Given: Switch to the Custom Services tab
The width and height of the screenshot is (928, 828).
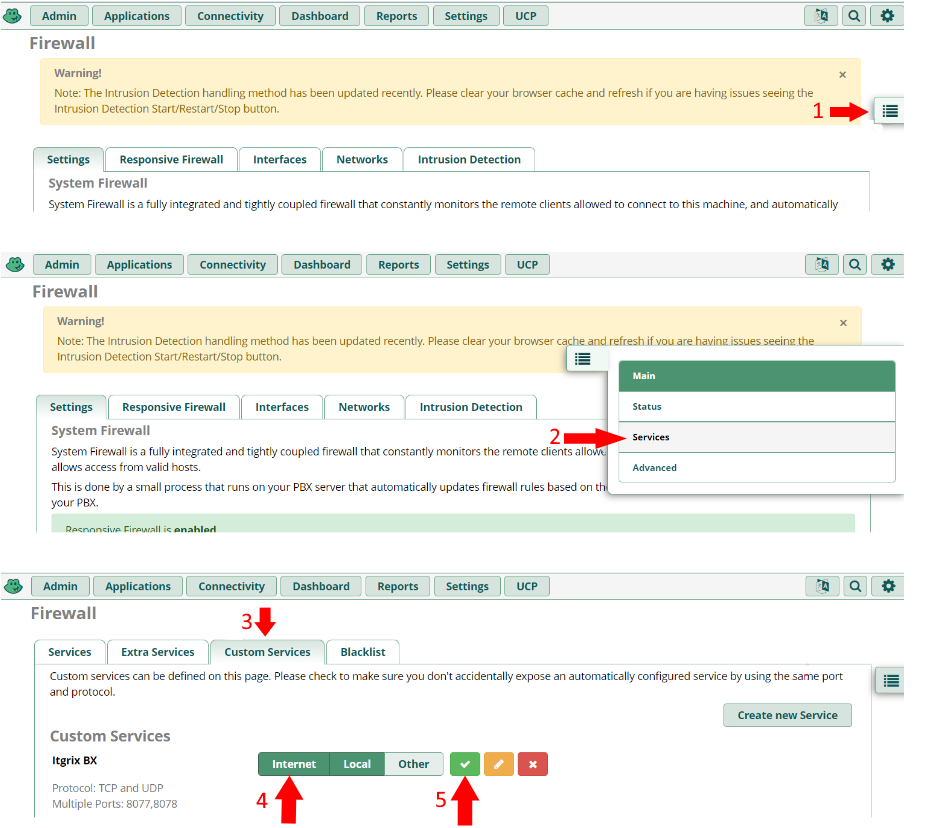Looking at the screenshot, I should click(267, 652).
